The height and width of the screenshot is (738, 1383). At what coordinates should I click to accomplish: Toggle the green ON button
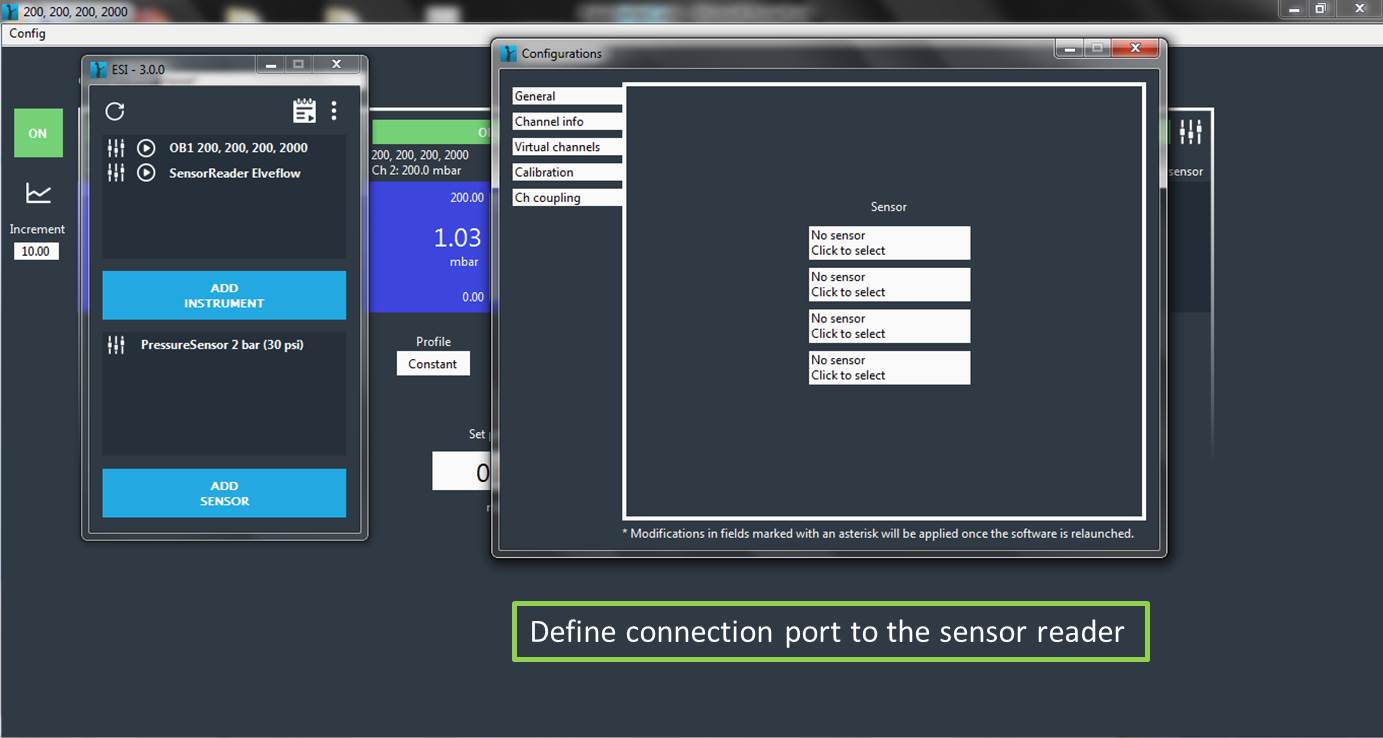click(38, 133)
